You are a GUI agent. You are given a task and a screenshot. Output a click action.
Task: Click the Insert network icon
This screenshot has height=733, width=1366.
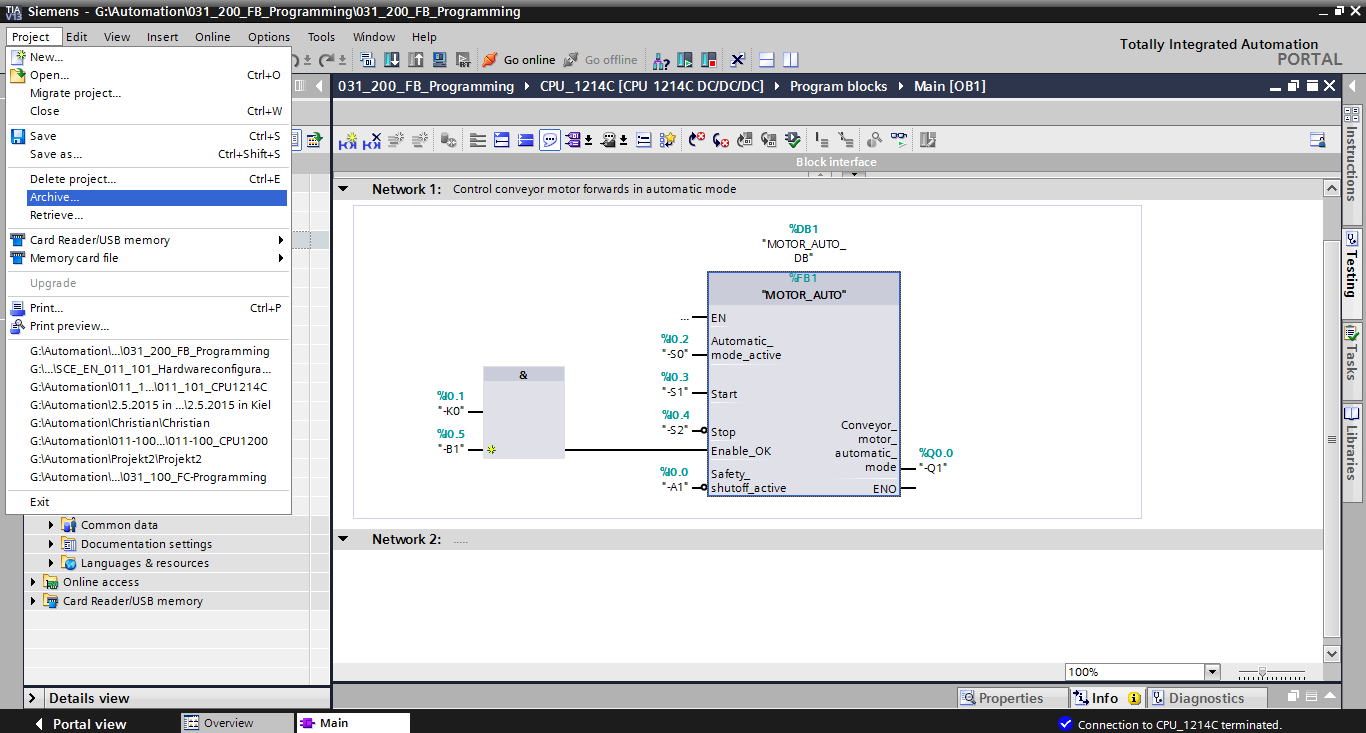pos(348,140)
